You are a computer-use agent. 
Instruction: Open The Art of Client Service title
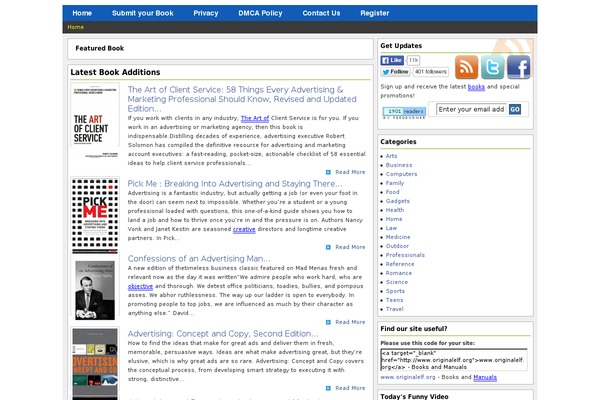(x=242, y=99)
